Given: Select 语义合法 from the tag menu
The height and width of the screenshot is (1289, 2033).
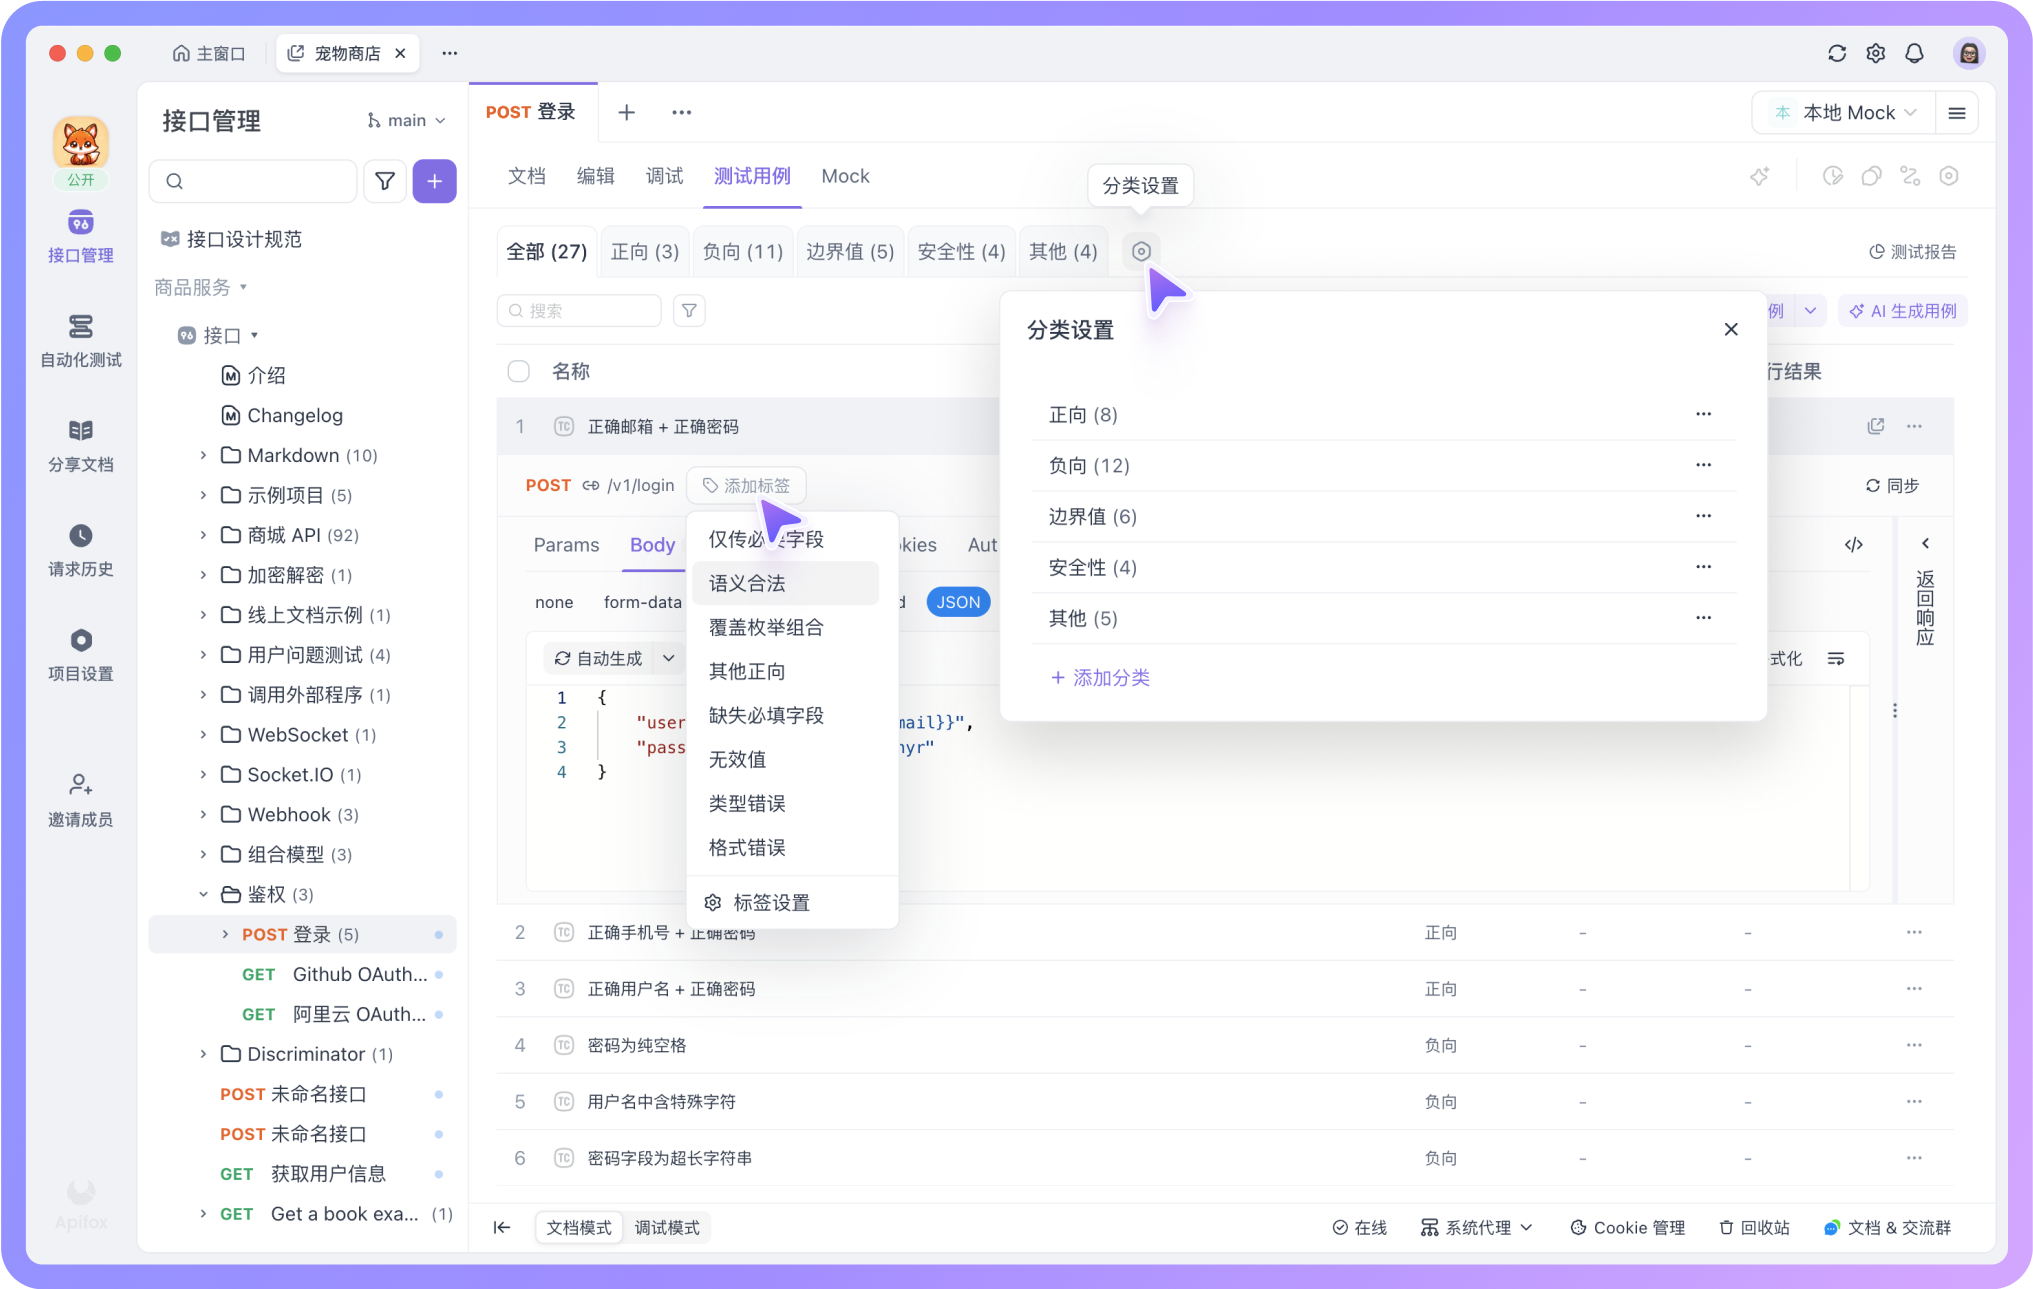Looking at the screenshot, I should click(x=747, y=583).
